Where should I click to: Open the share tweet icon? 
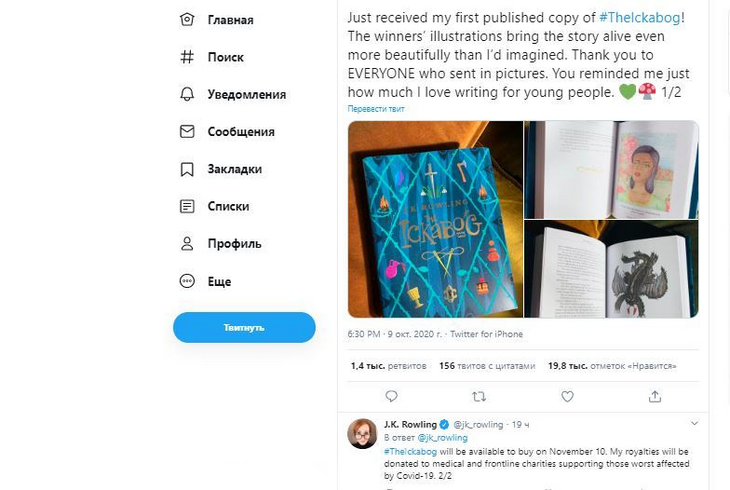coord(655,397)
